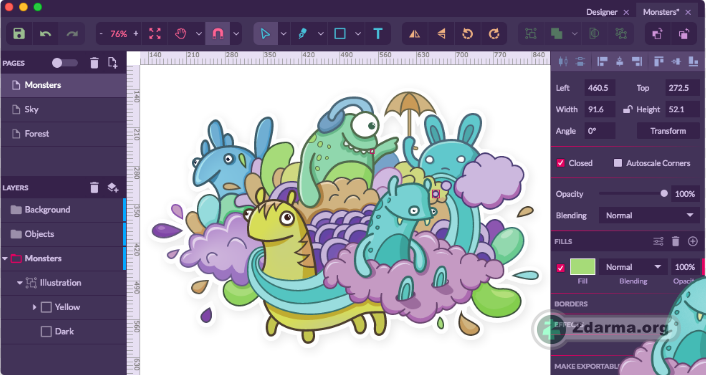Expand the Yellow layer group
The image size is (706, 375).
click(x=34, y=307)
